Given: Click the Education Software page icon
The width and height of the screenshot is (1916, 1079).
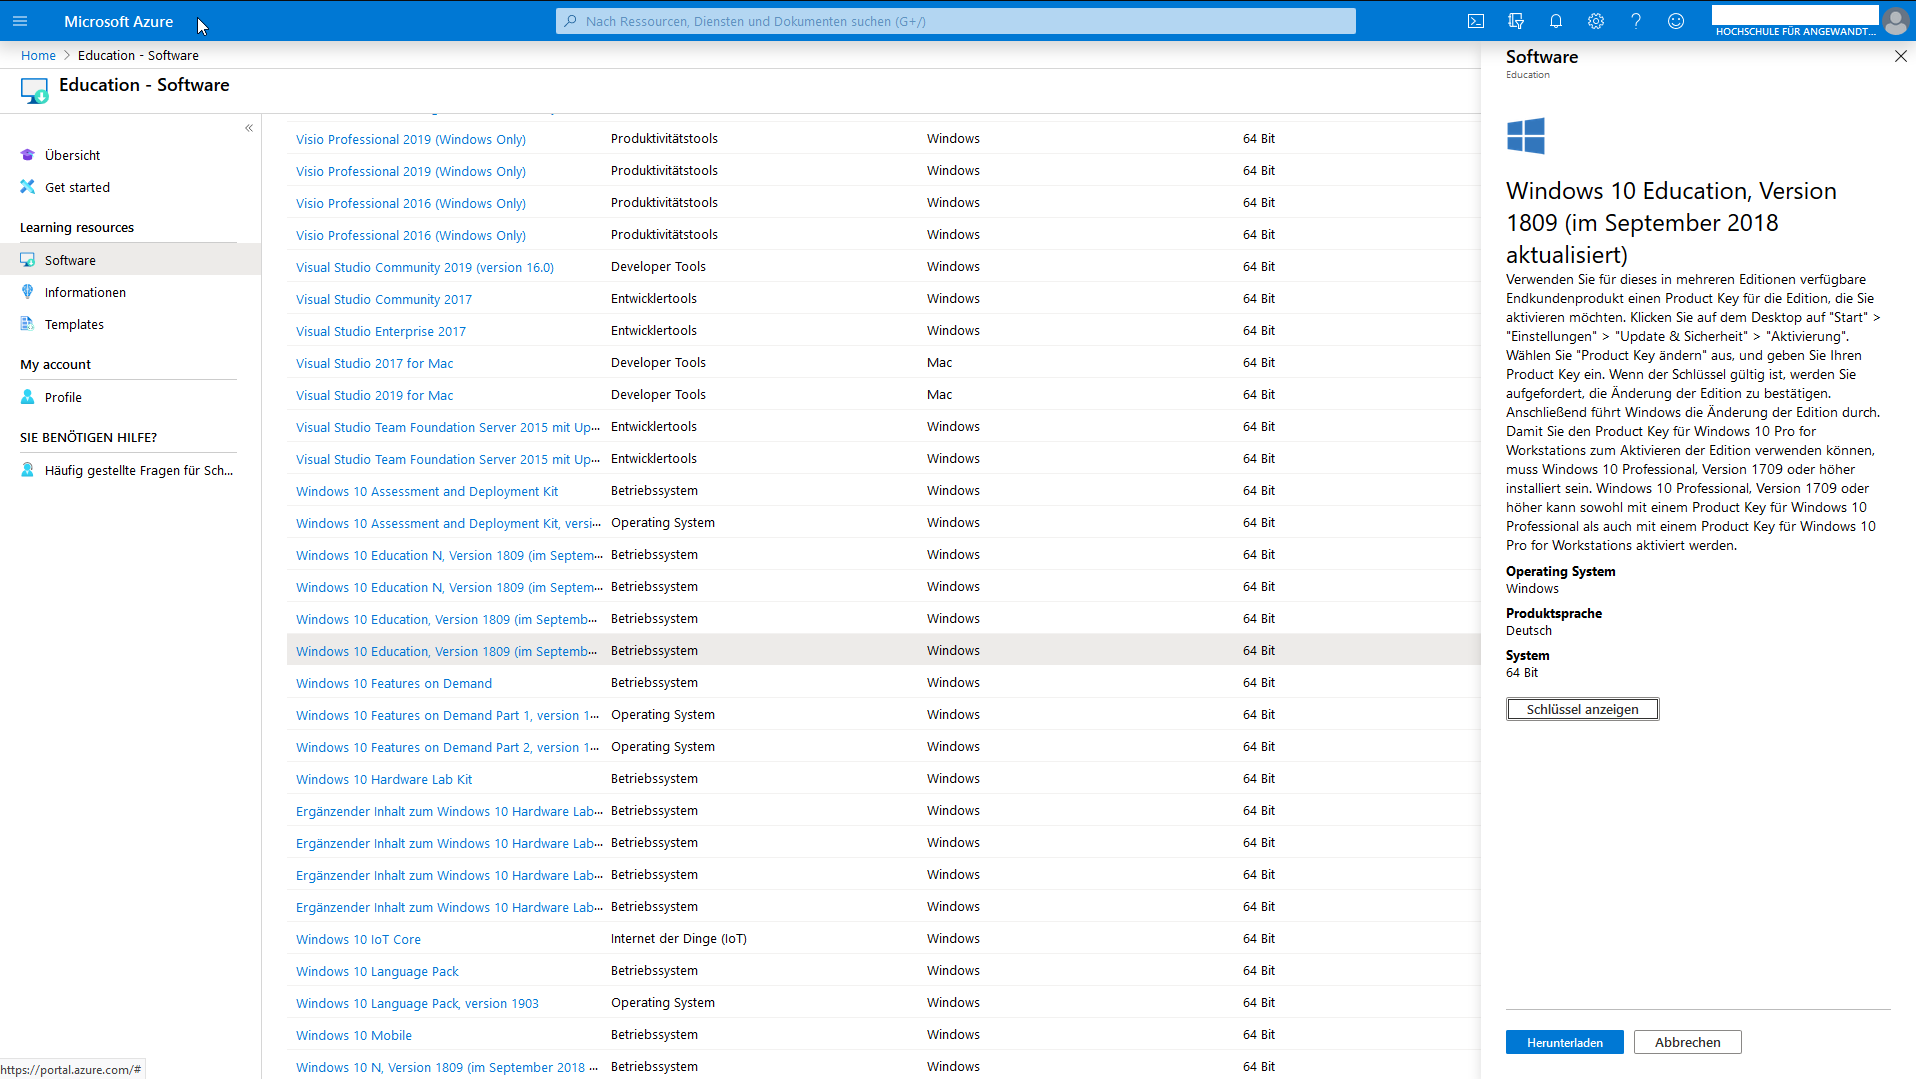Looking at the screenshot, I should tap(34, 91).
